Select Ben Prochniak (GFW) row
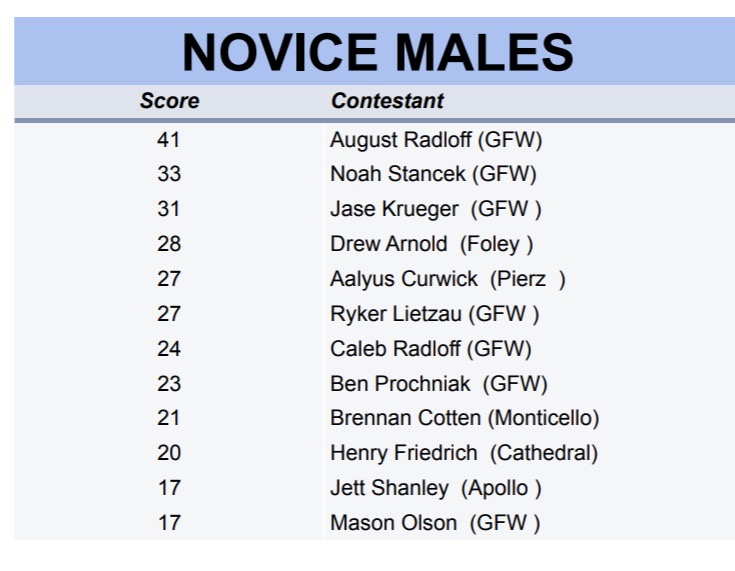The width and height of the screenshot is (735, 571). click(x=438, y=383)
